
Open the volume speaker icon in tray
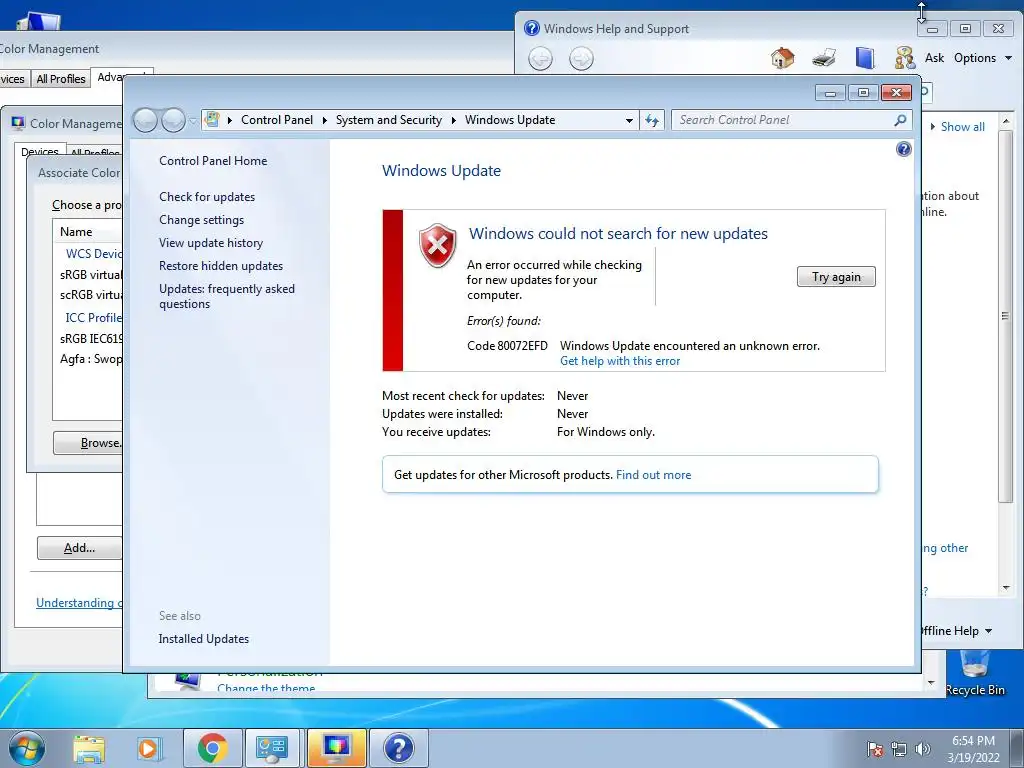click(x=923, y=749)
